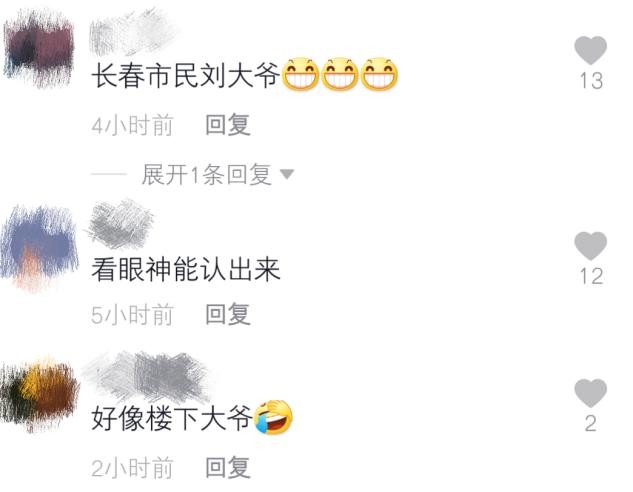This screenshot has width=633, height=492.
Task: Open the second commenter's blue avatar
Action: 39,247
